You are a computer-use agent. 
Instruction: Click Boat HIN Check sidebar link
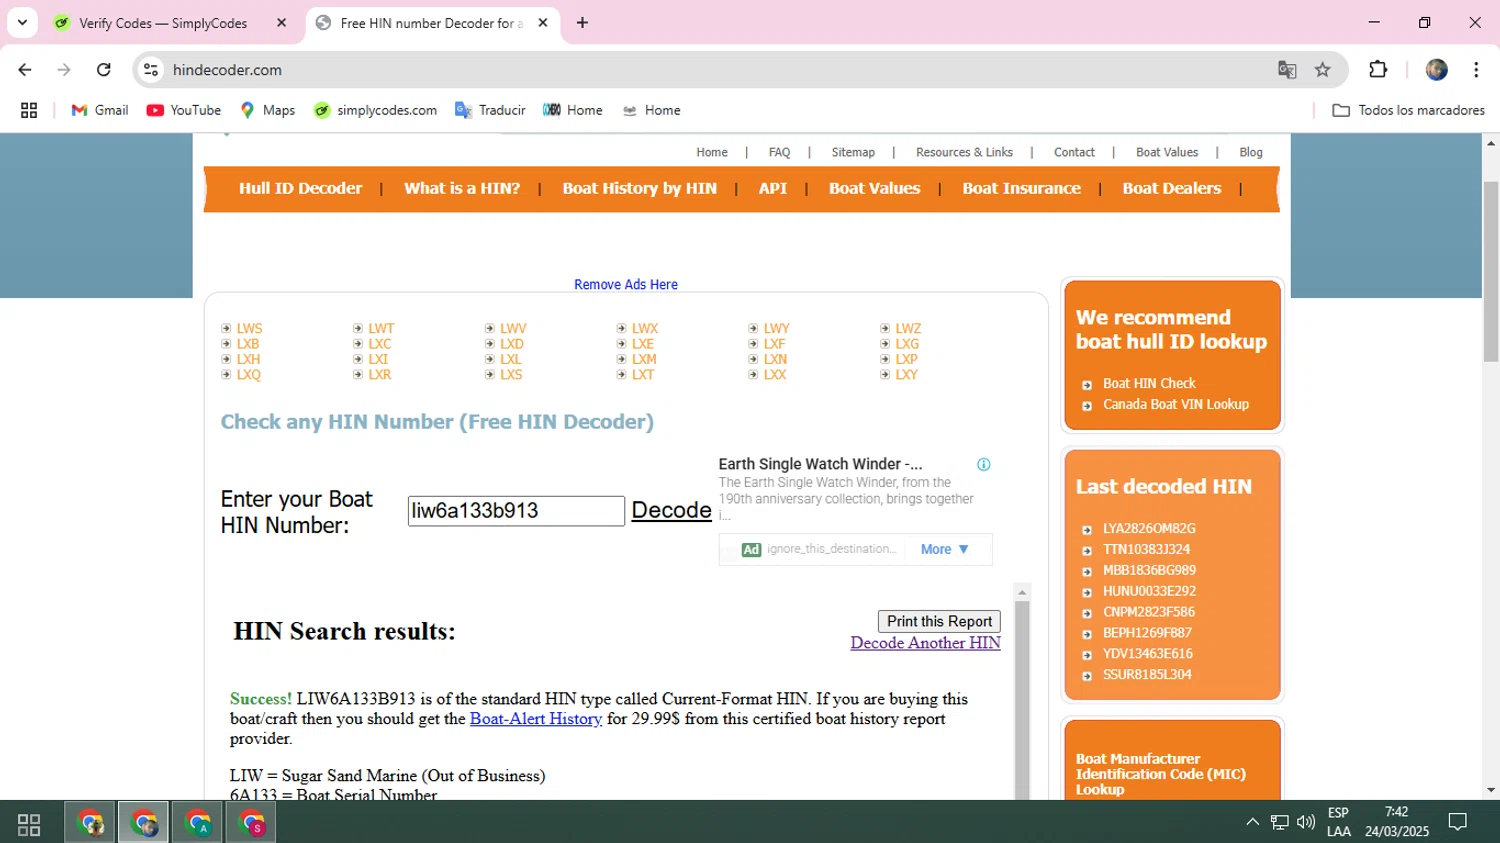tap(1149, 384)
